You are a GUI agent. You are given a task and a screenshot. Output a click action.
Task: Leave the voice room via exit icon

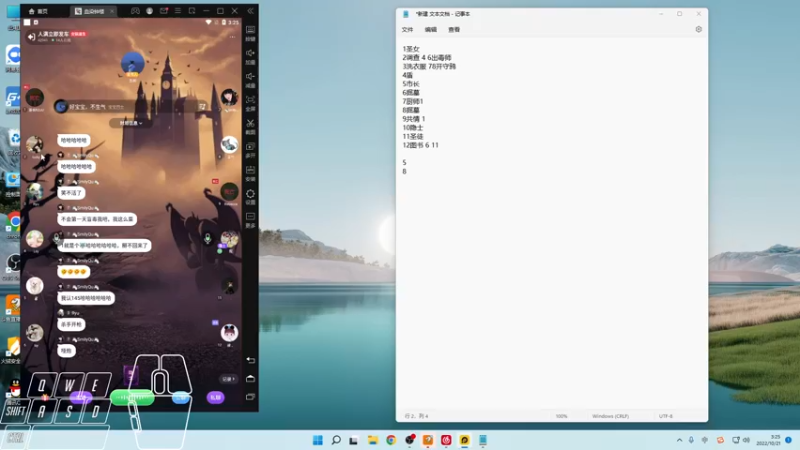point(31,37)
